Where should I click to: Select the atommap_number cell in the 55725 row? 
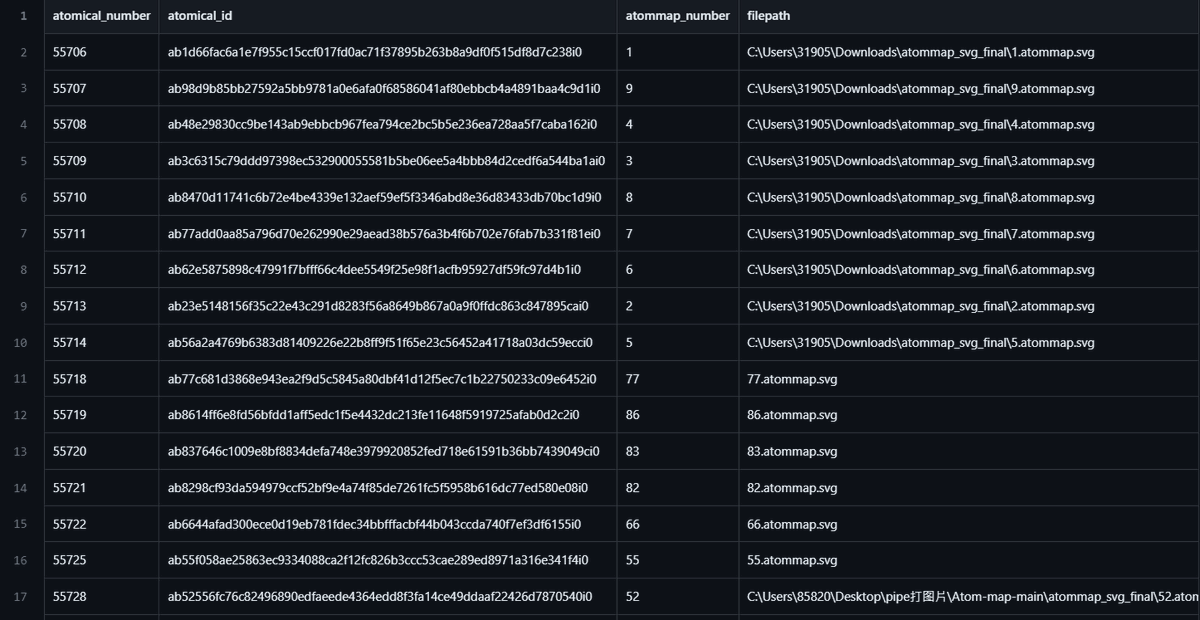click(677, 561)
